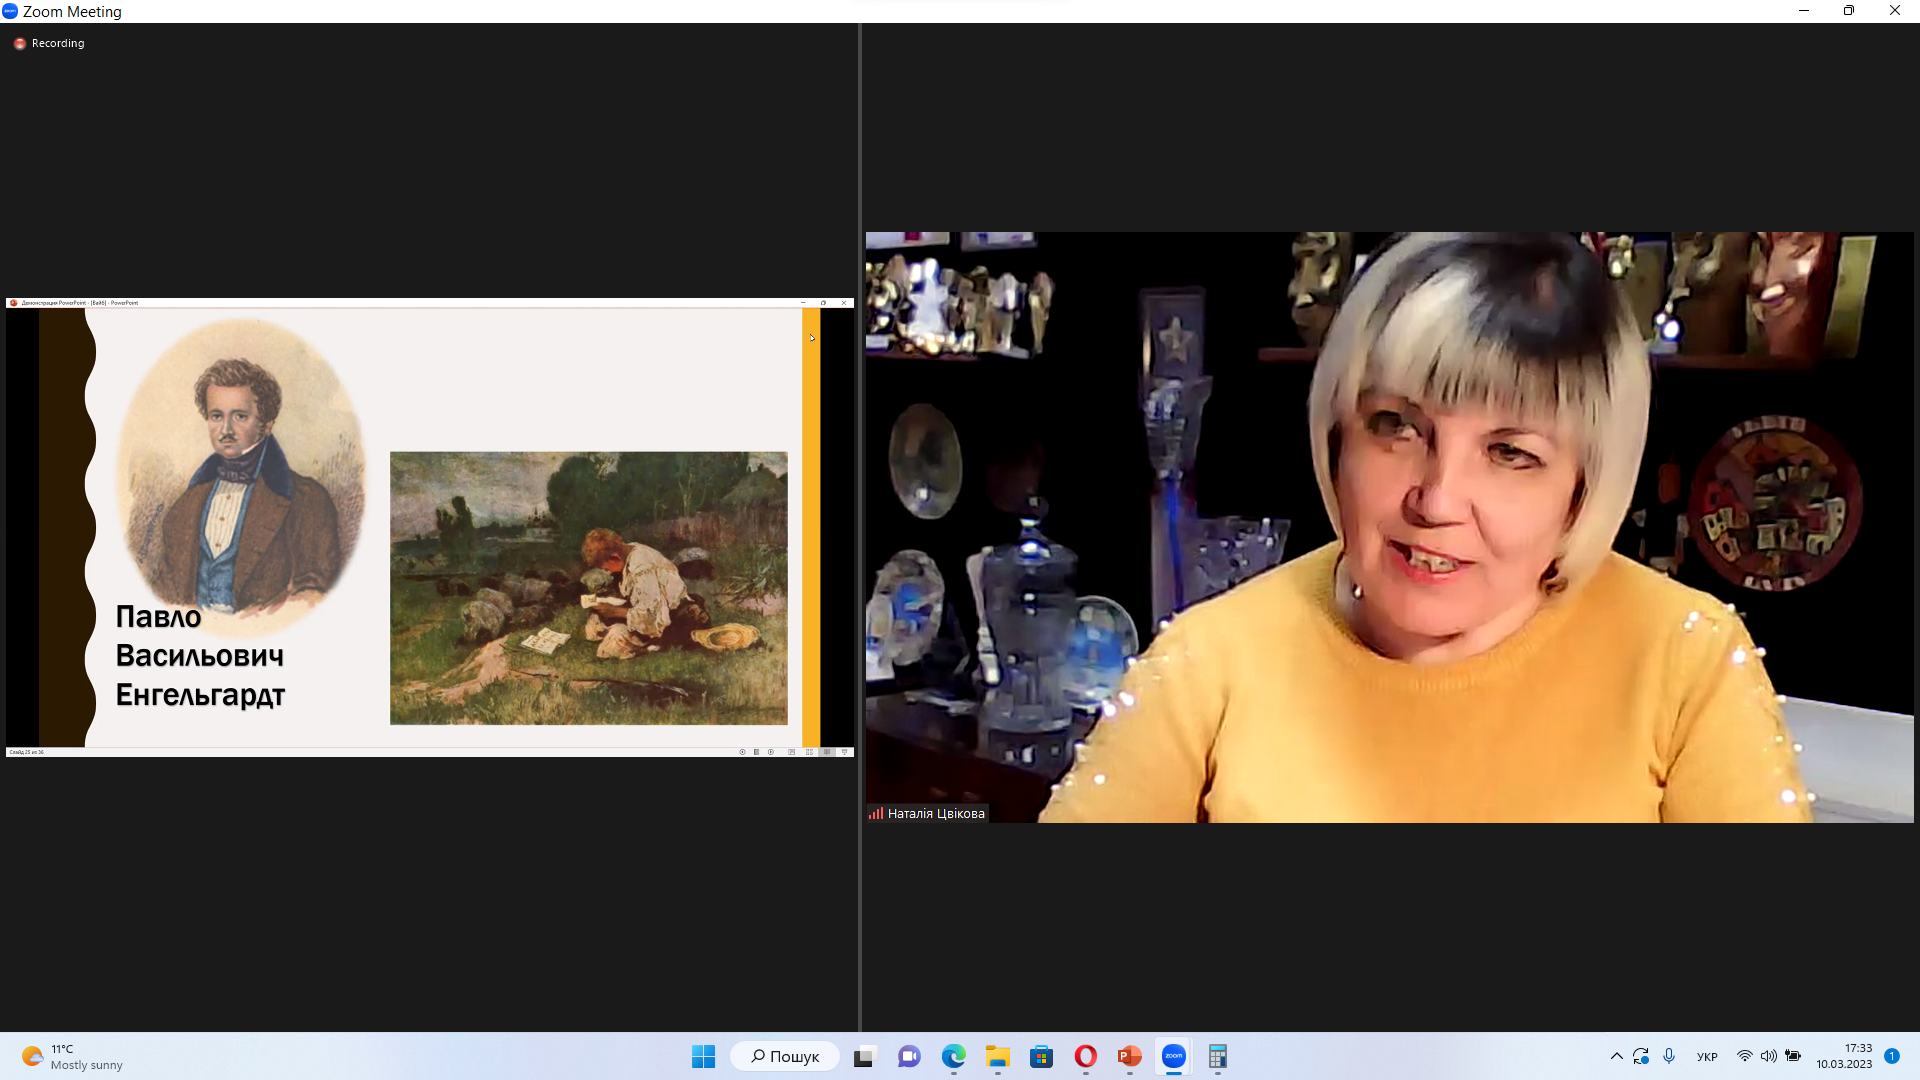
Task: Launch the Teams Chat taskbar icon
Action: (909, 1056)
